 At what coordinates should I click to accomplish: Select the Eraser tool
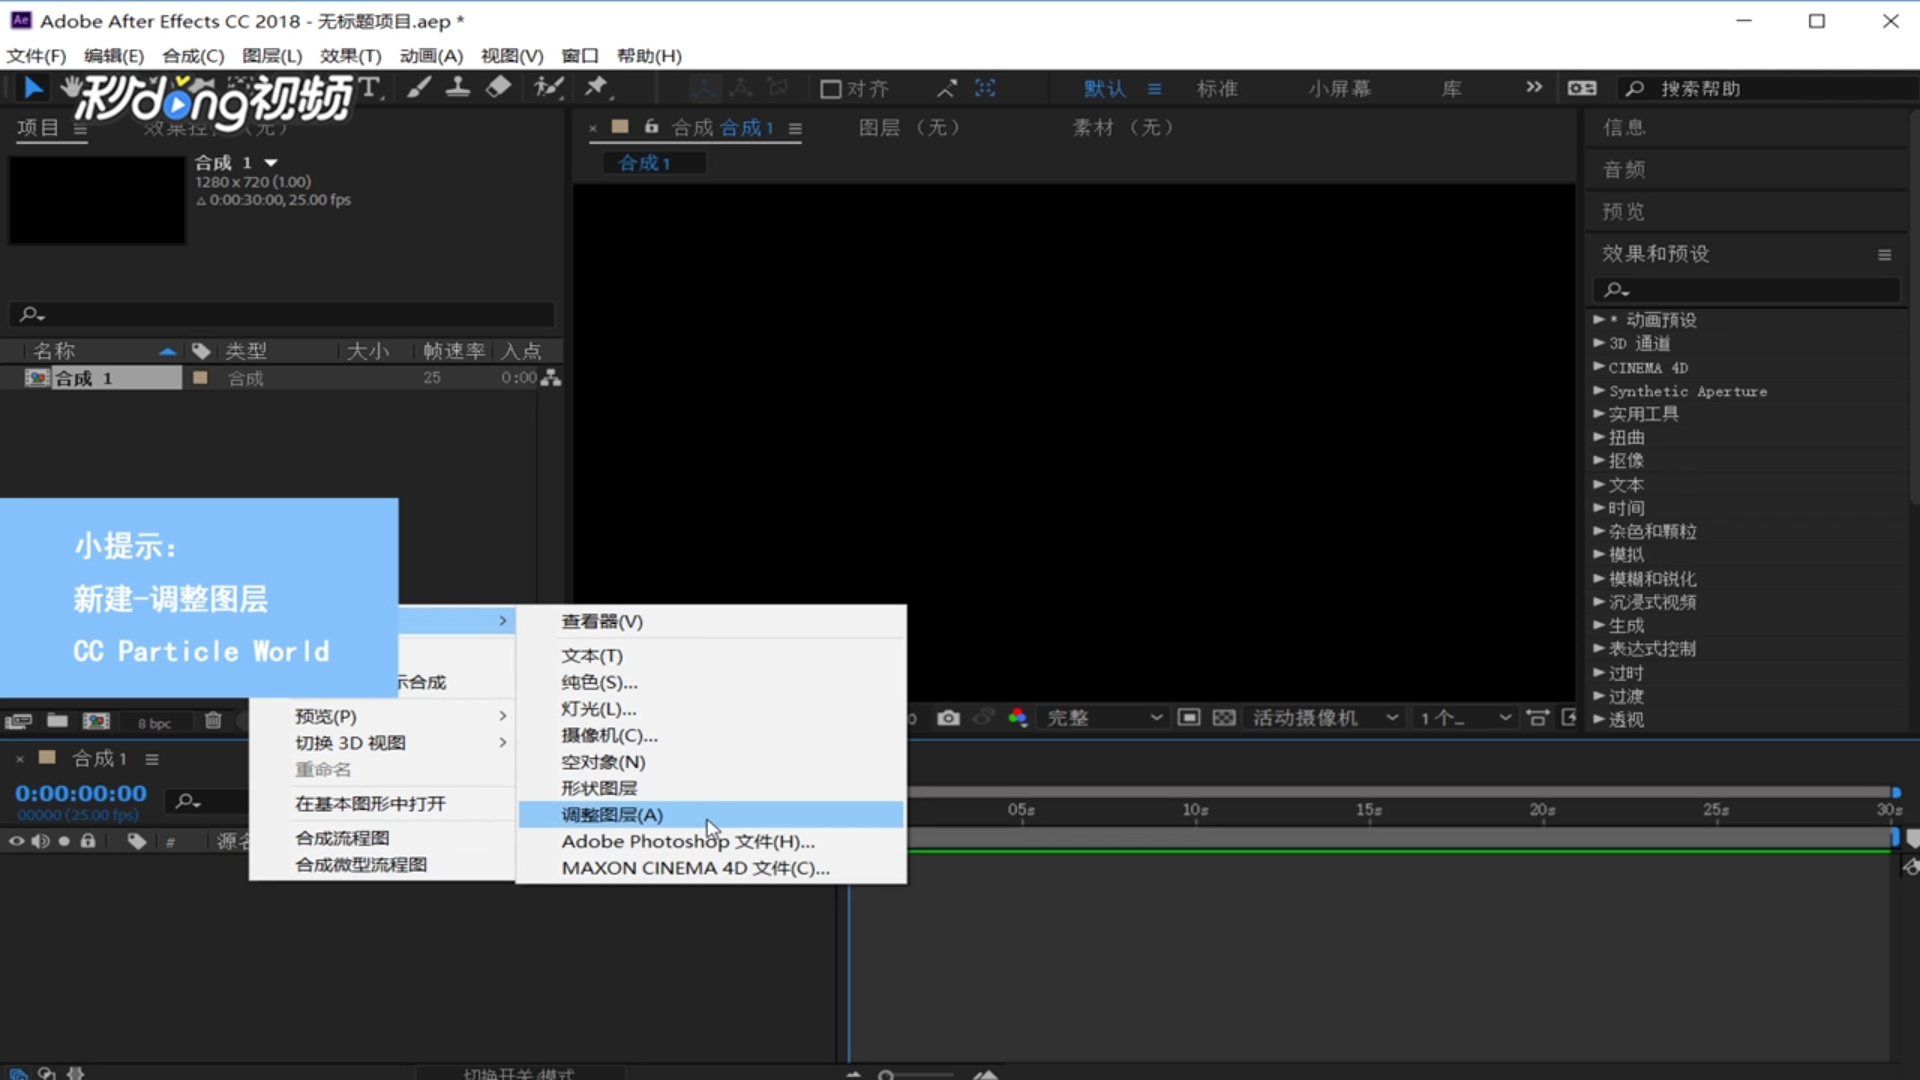(498, 88)
